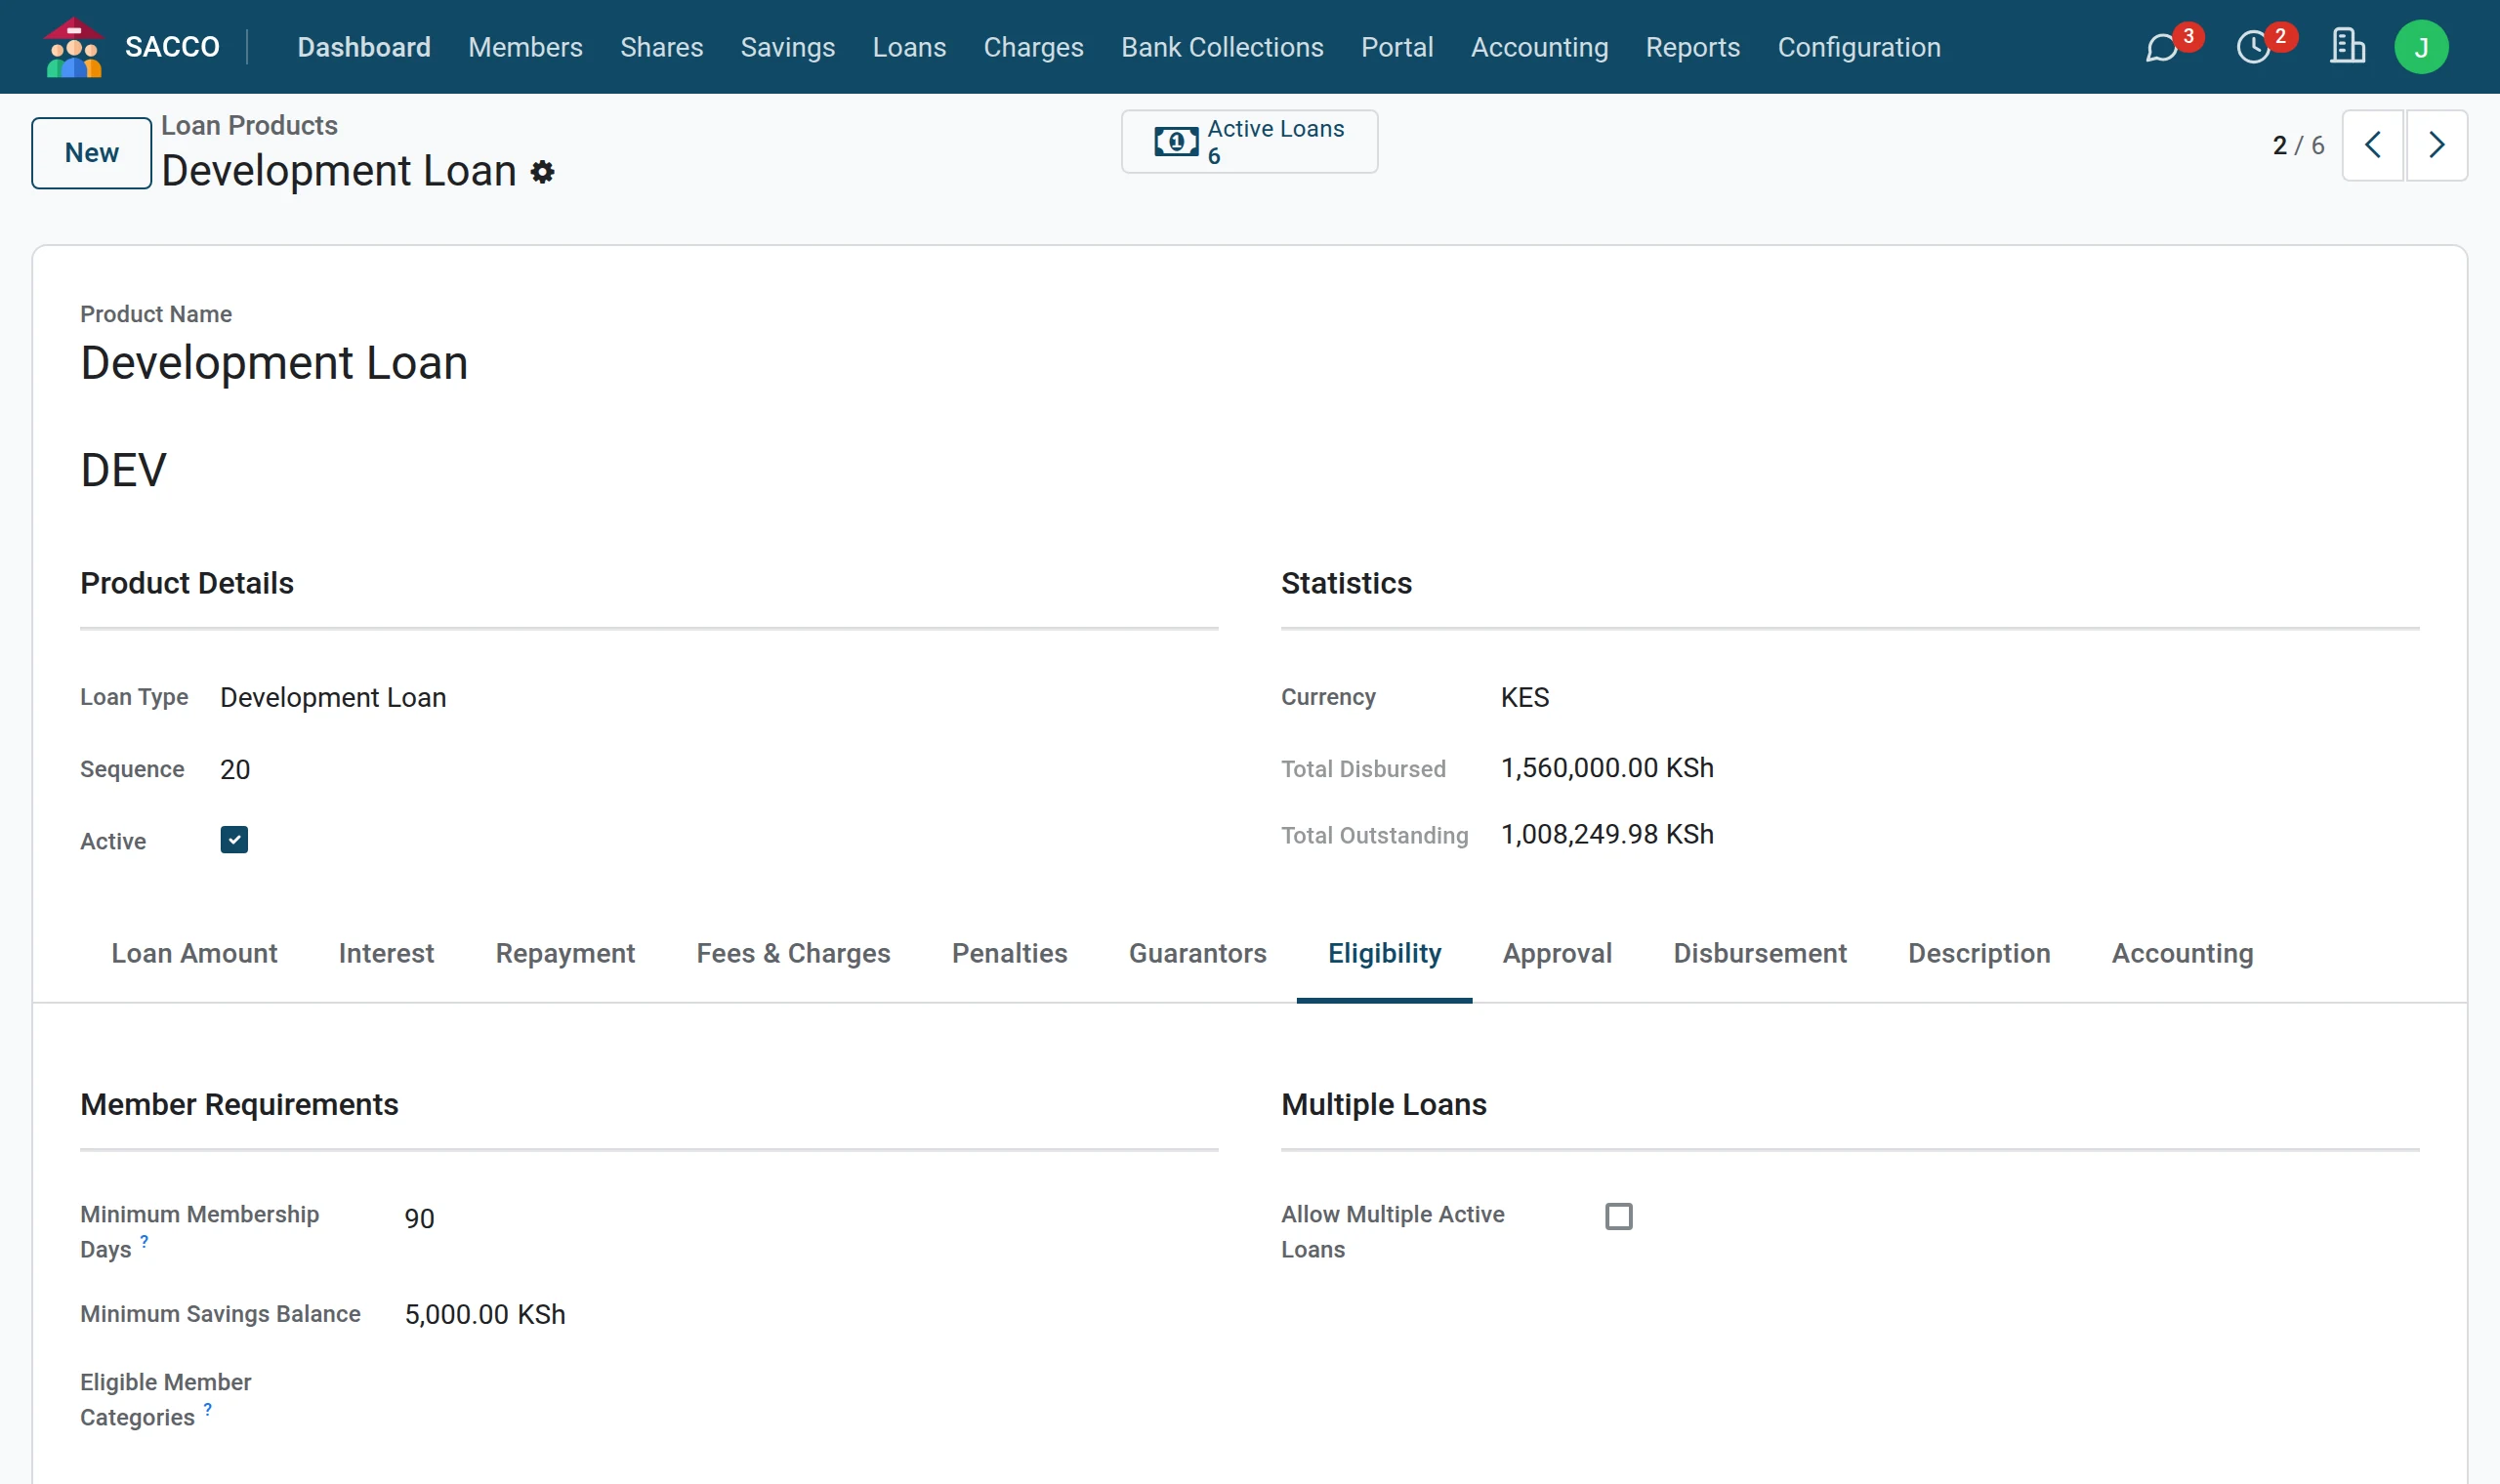Image resolution: width=2500 pixels, height=1484 pixels.
Task: Open the messages chat icon
Action: point(2160,47)
